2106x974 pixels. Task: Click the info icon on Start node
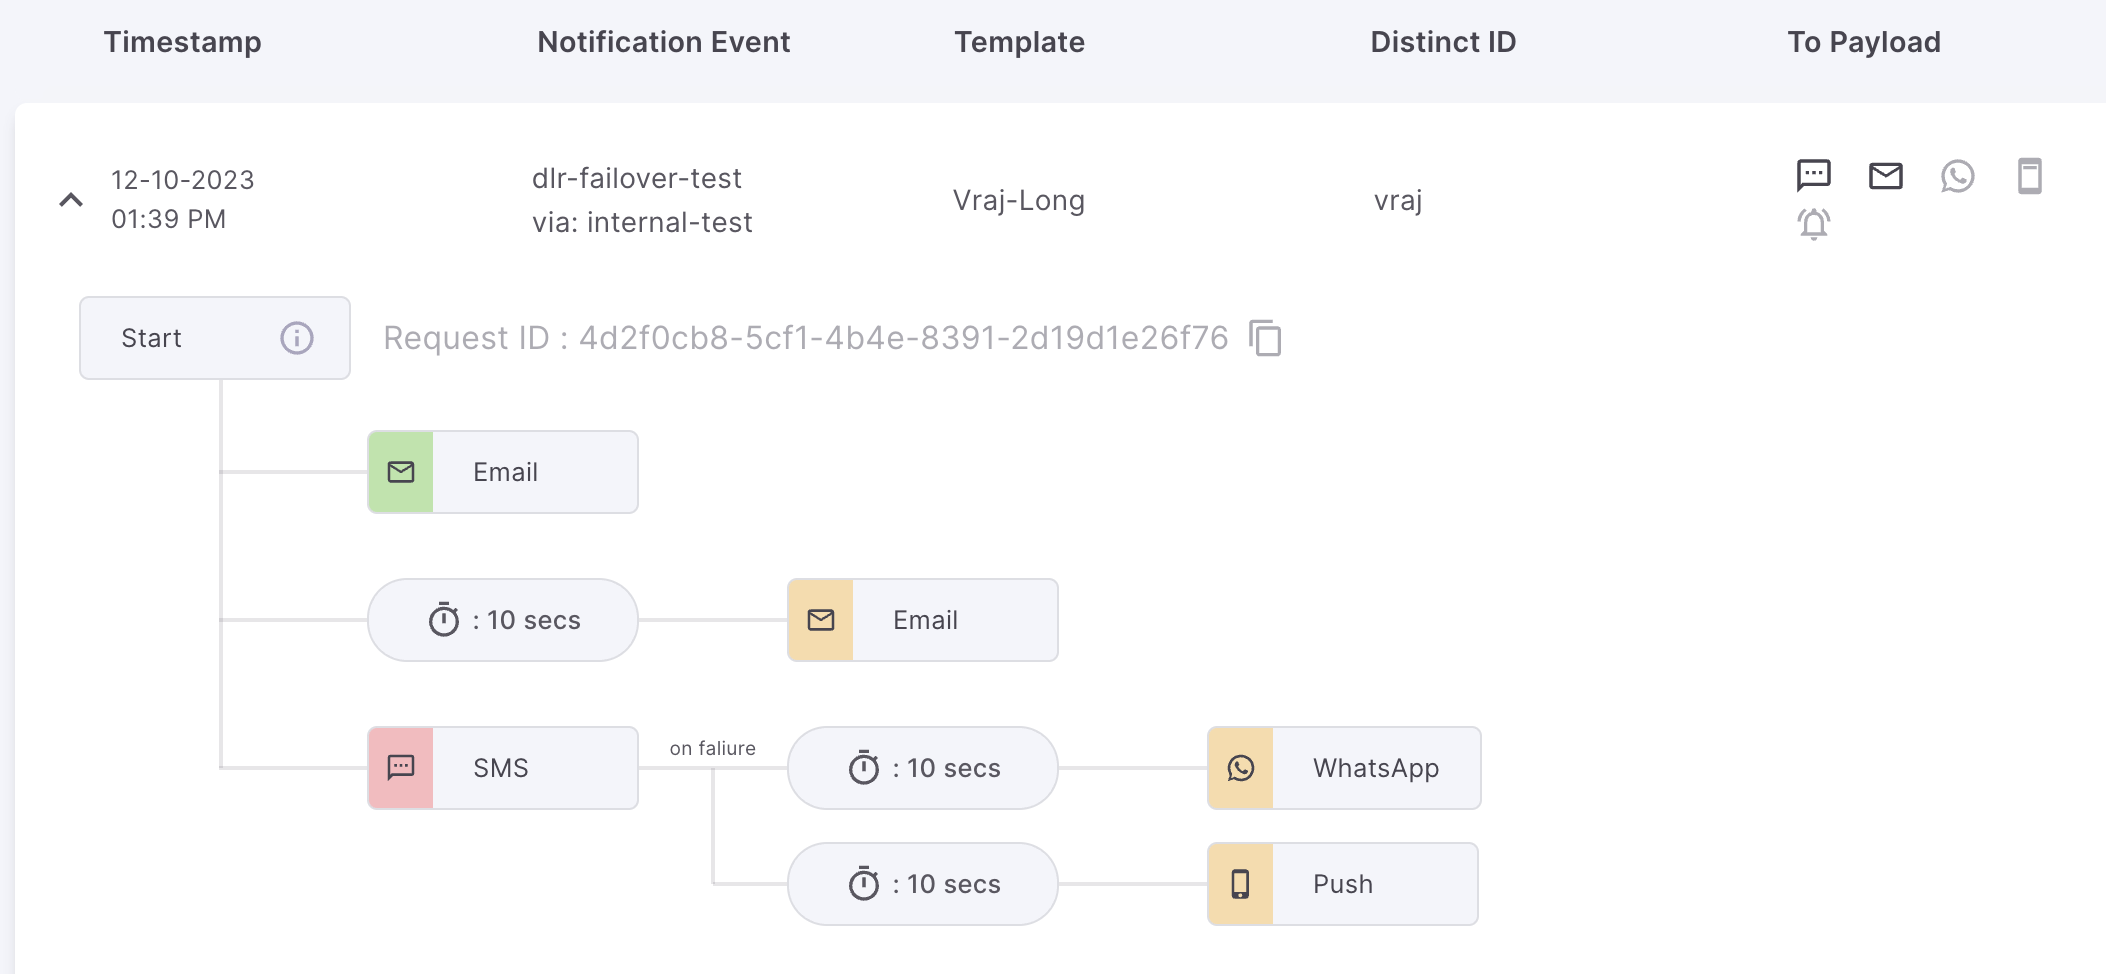(x=297, y=338)
